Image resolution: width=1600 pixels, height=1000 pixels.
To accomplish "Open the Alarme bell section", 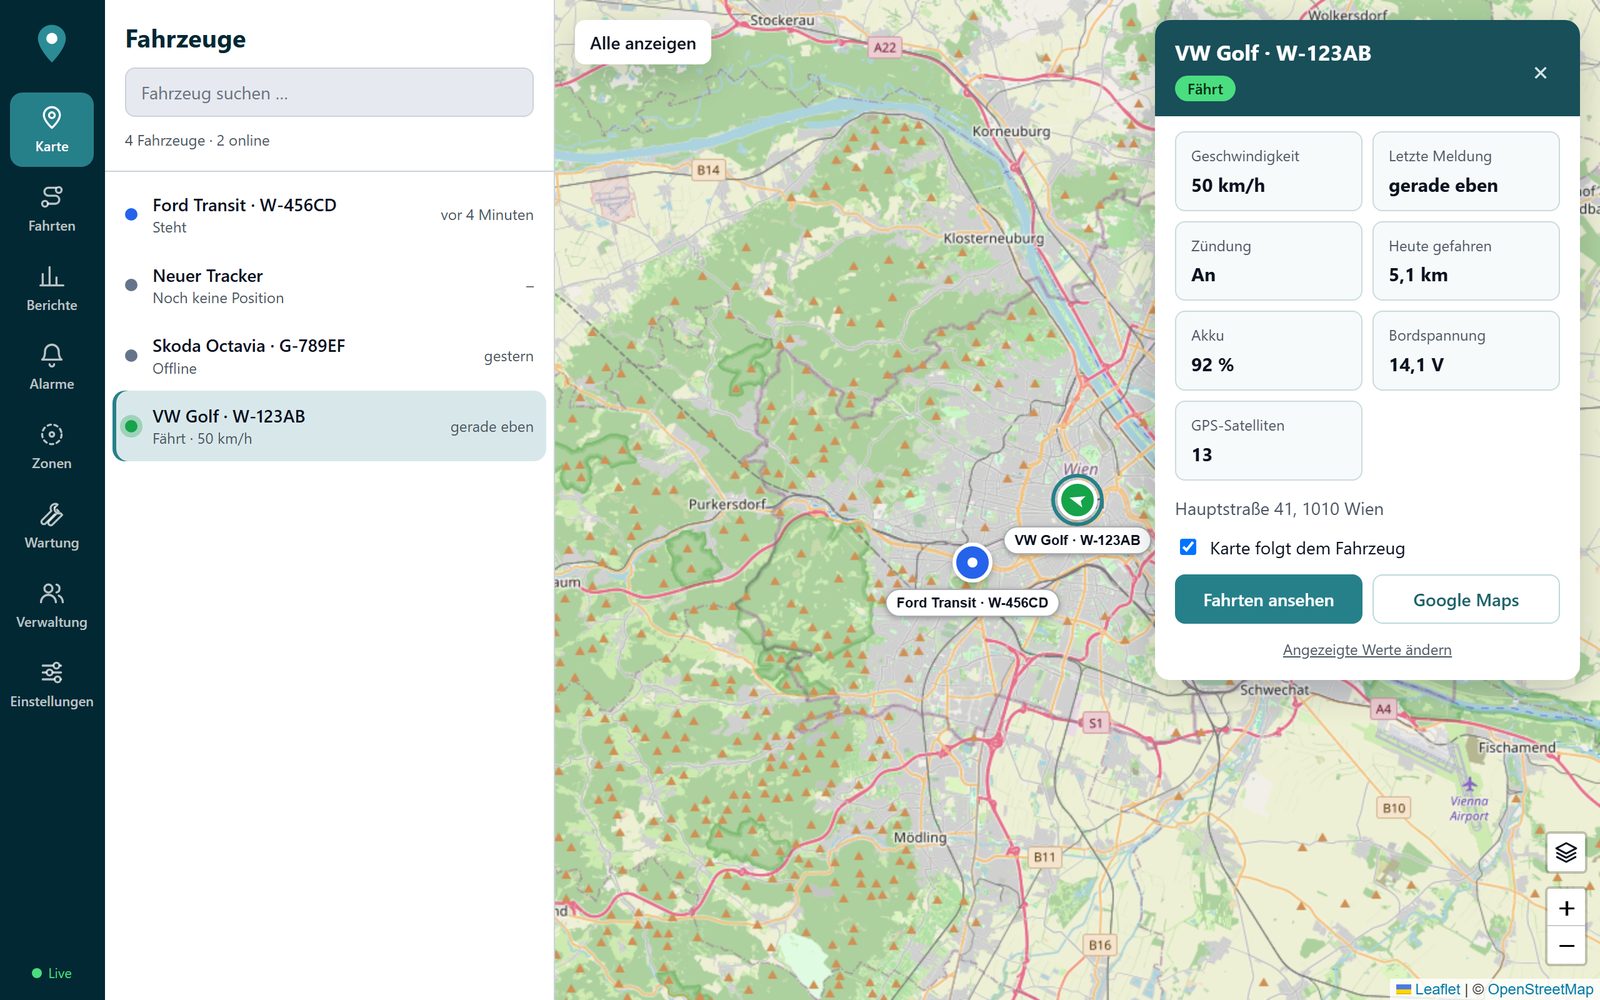I will [52, 367].
